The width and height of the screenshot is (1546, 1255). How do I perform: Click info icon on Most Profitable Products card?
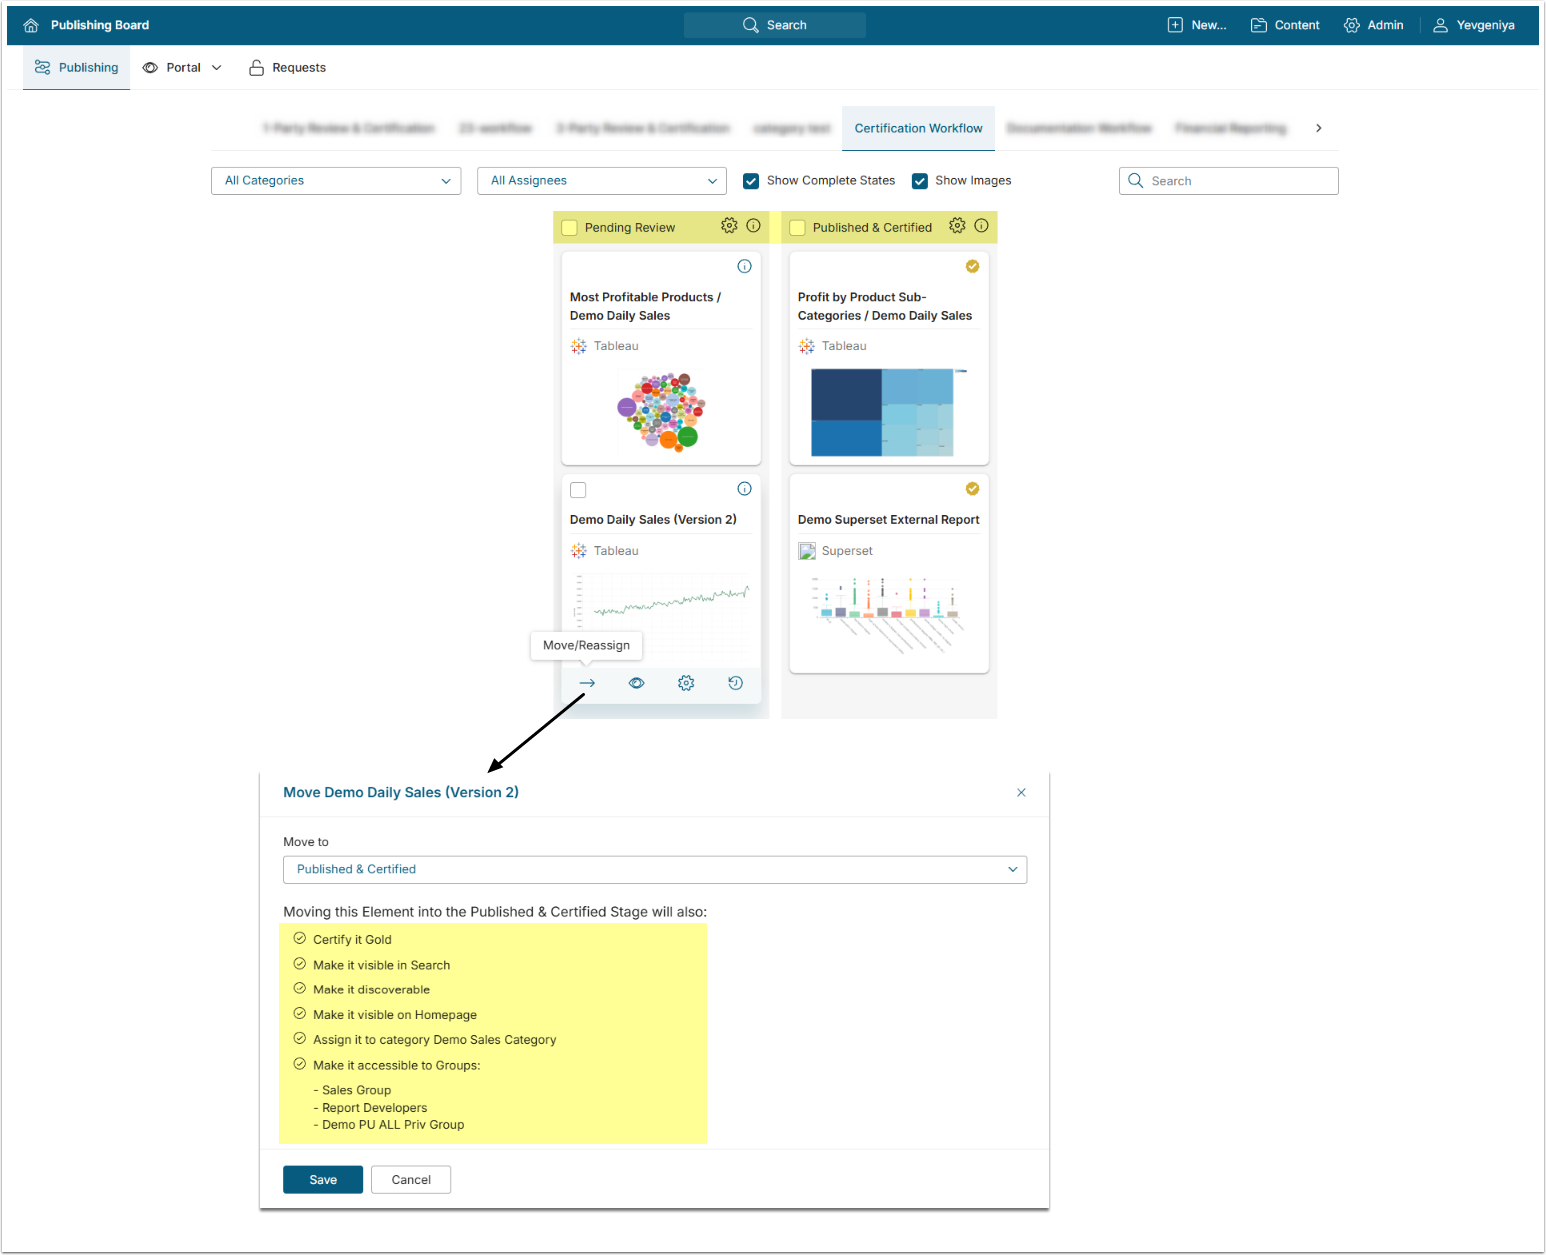744,266
